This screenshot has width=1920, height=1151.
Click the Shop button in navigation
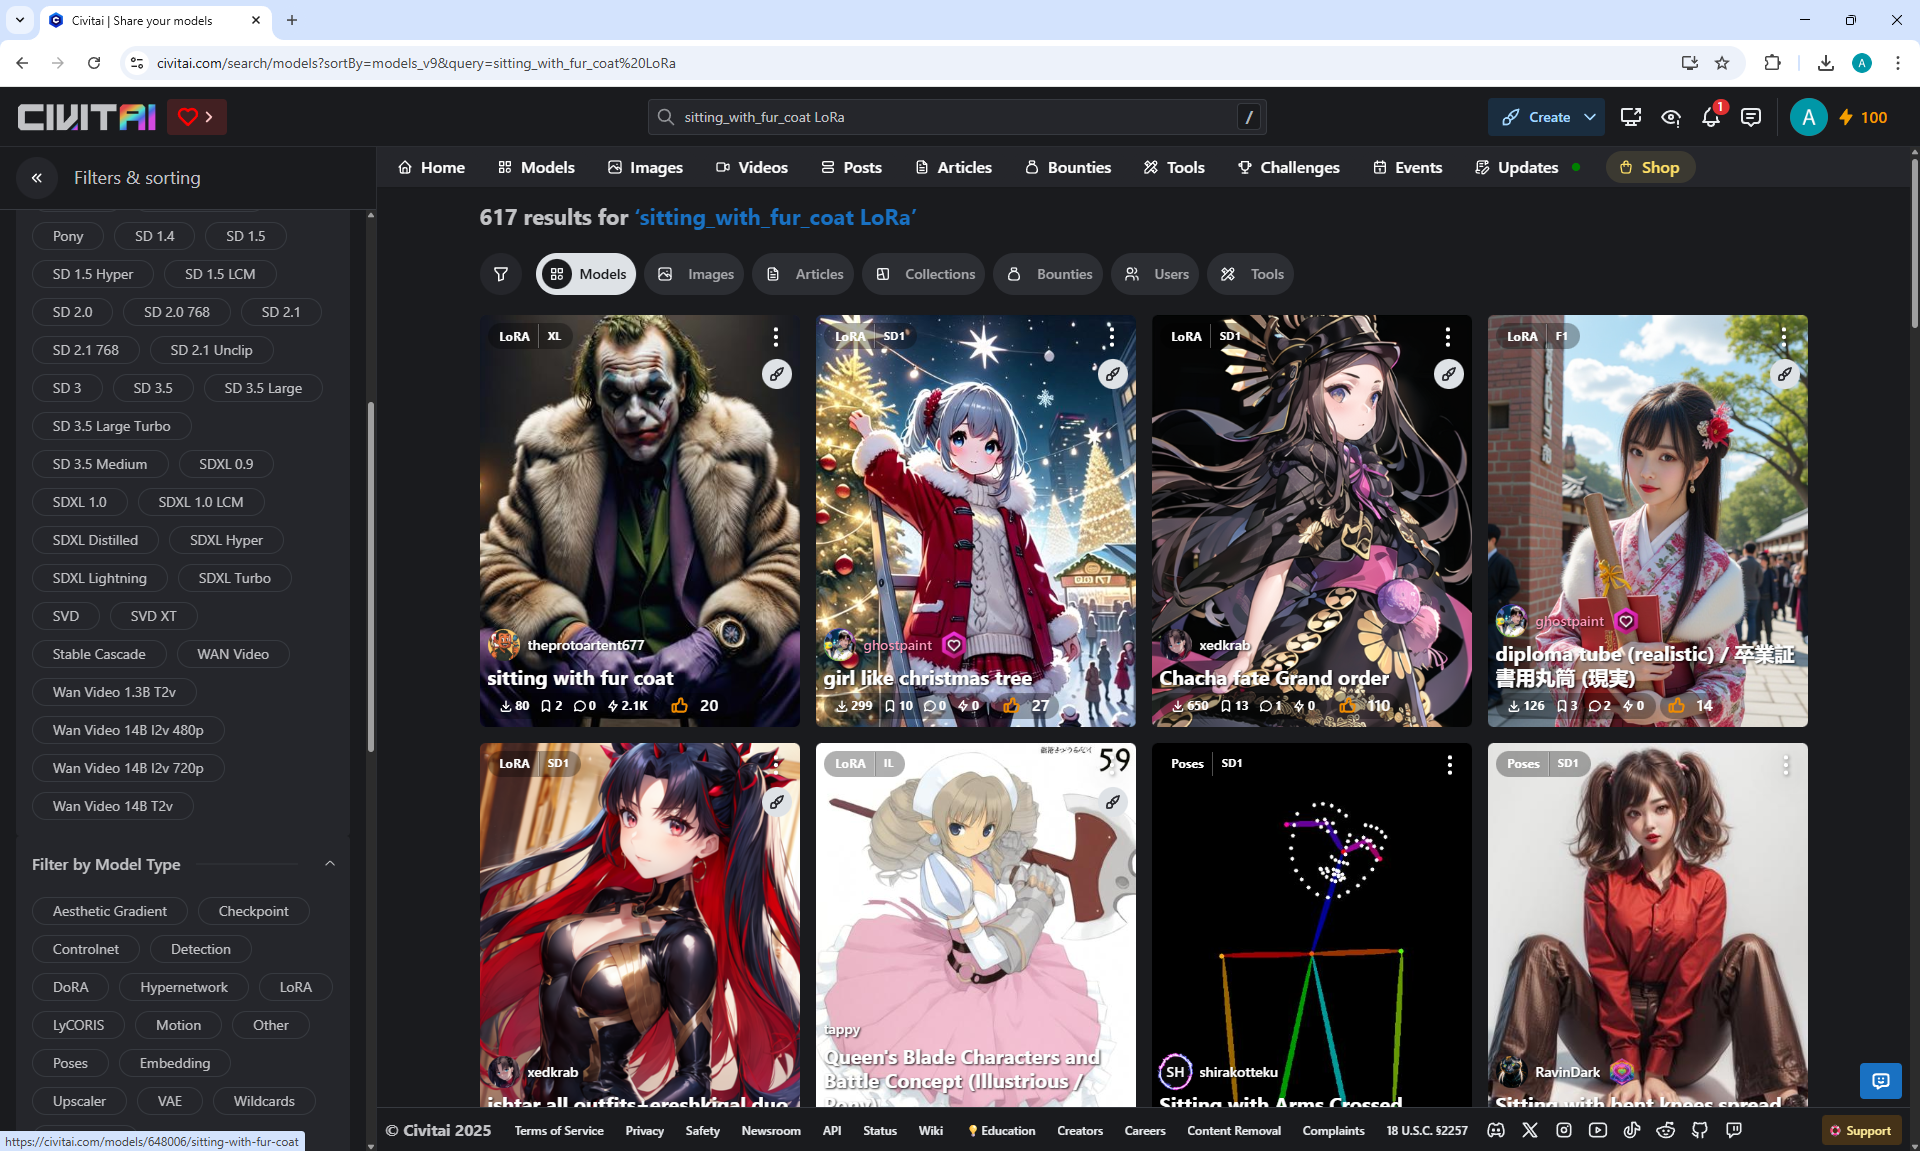point(1649,167)
